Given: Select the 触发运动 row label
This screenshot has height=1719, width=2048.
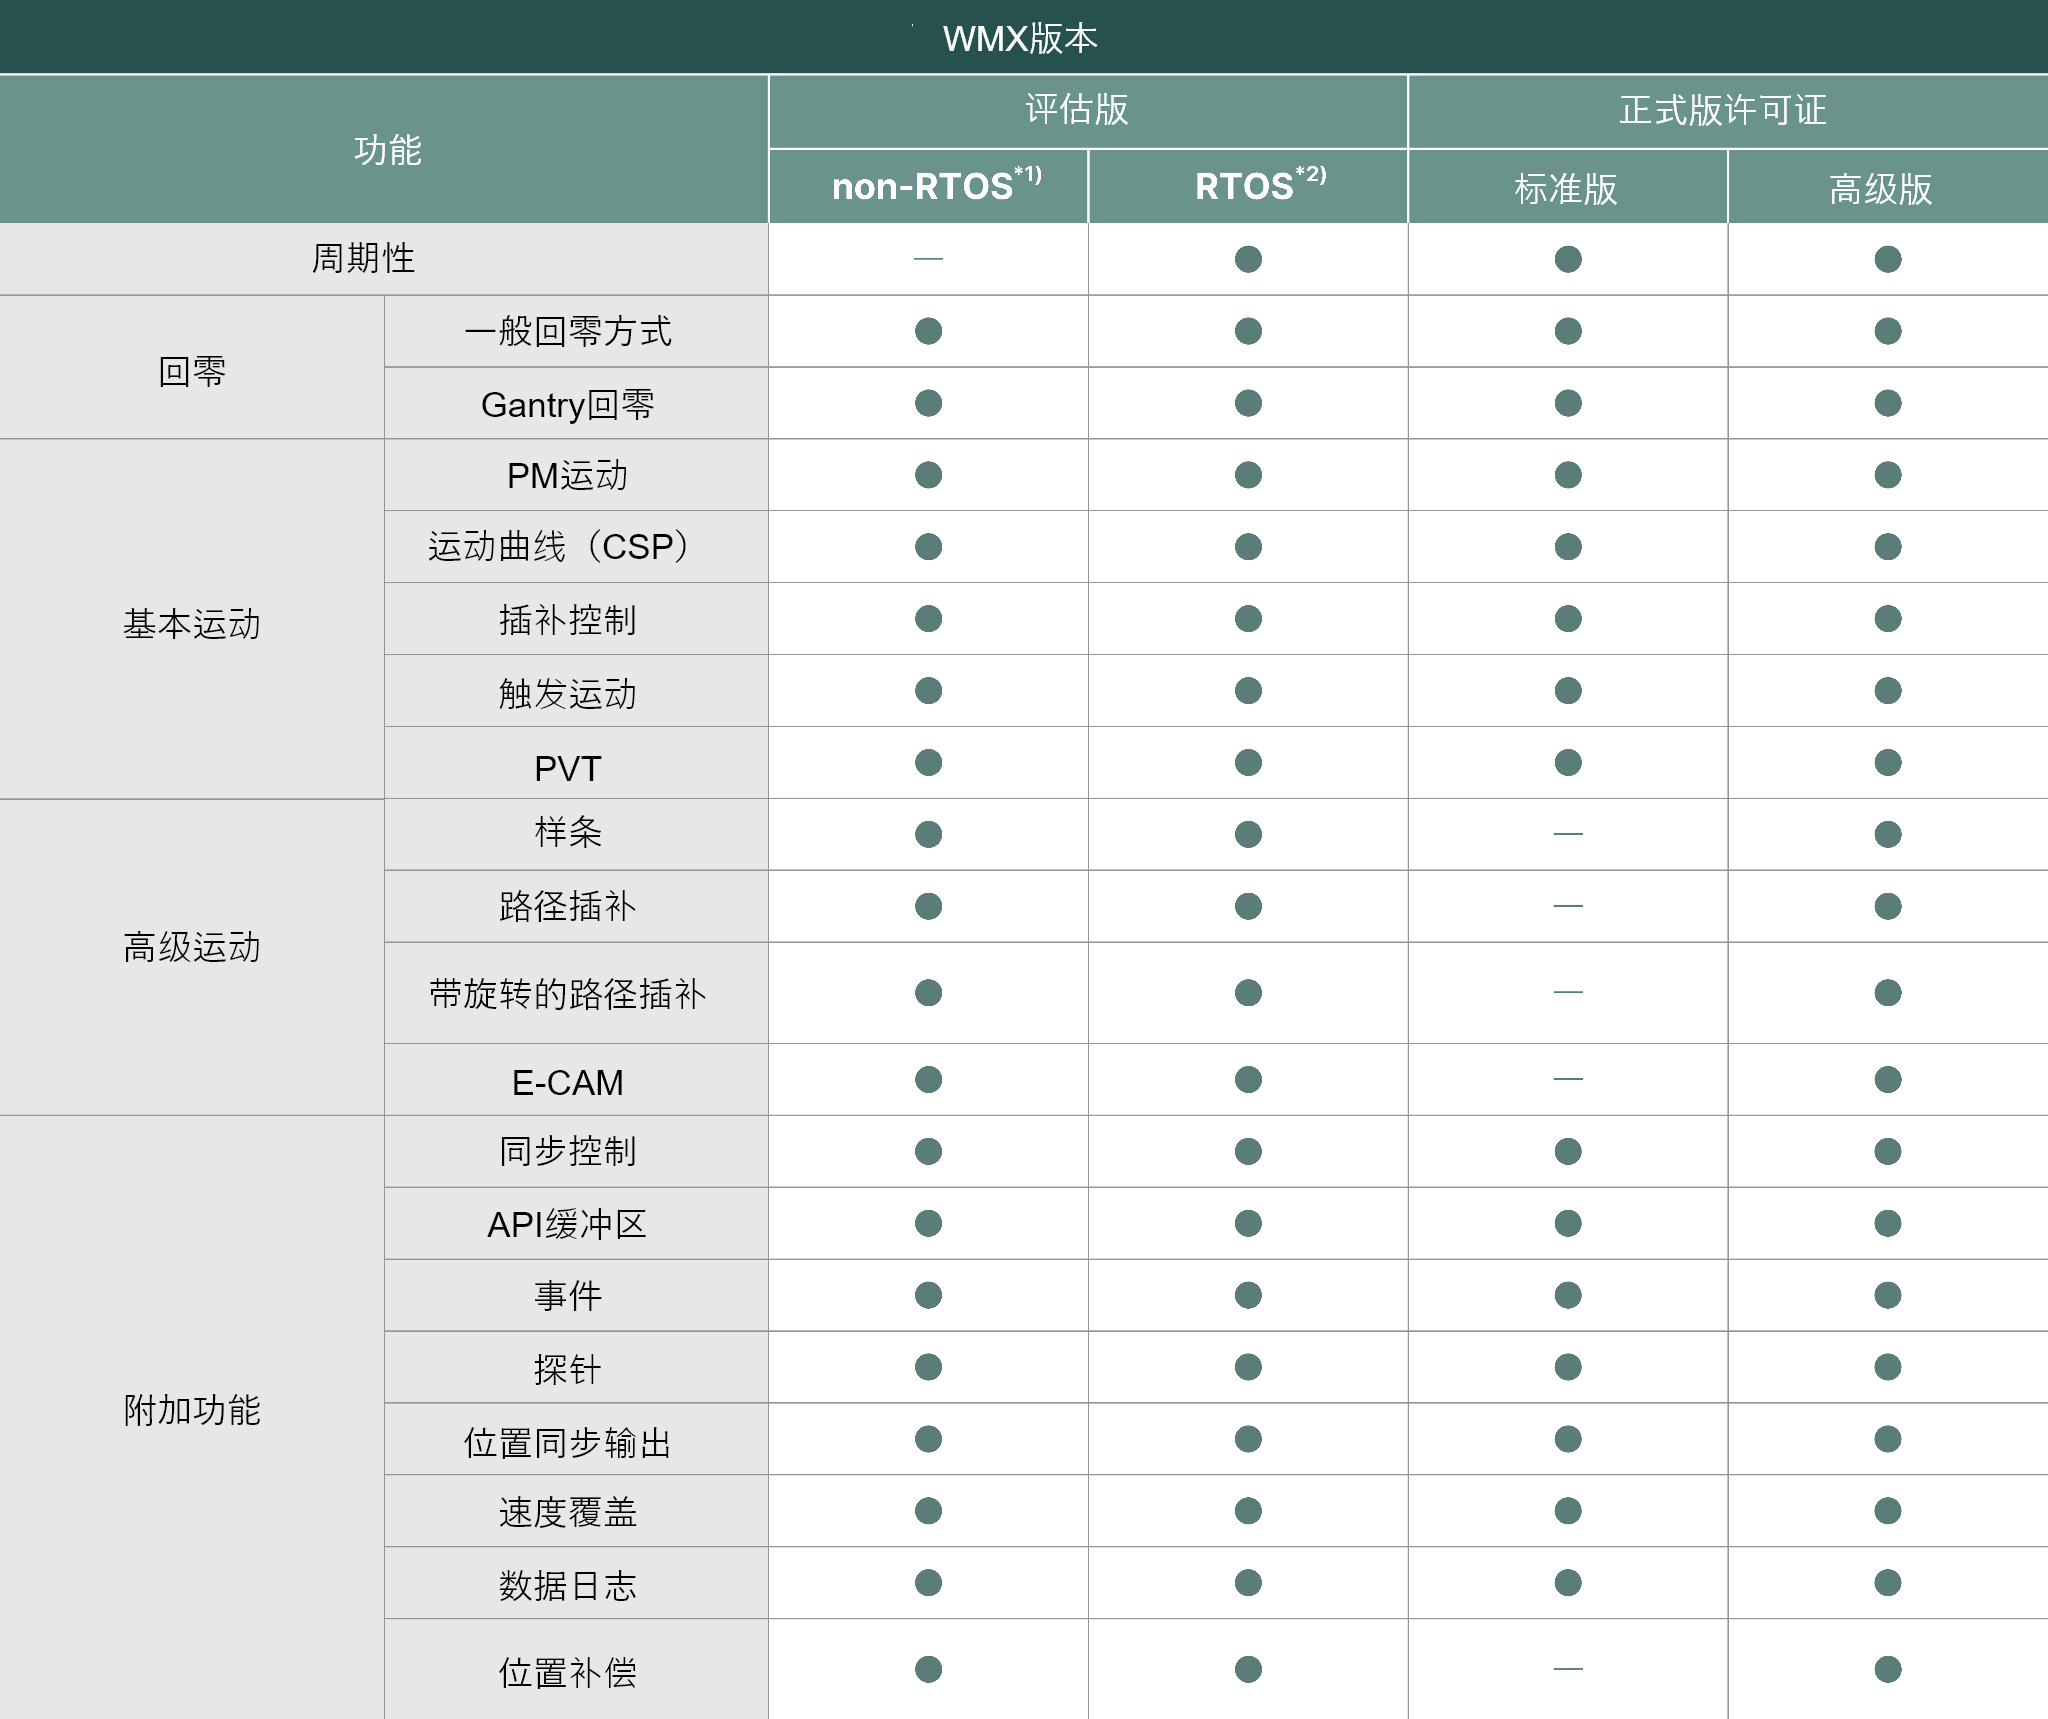Looking at the screenshot, I should (576, 691).
